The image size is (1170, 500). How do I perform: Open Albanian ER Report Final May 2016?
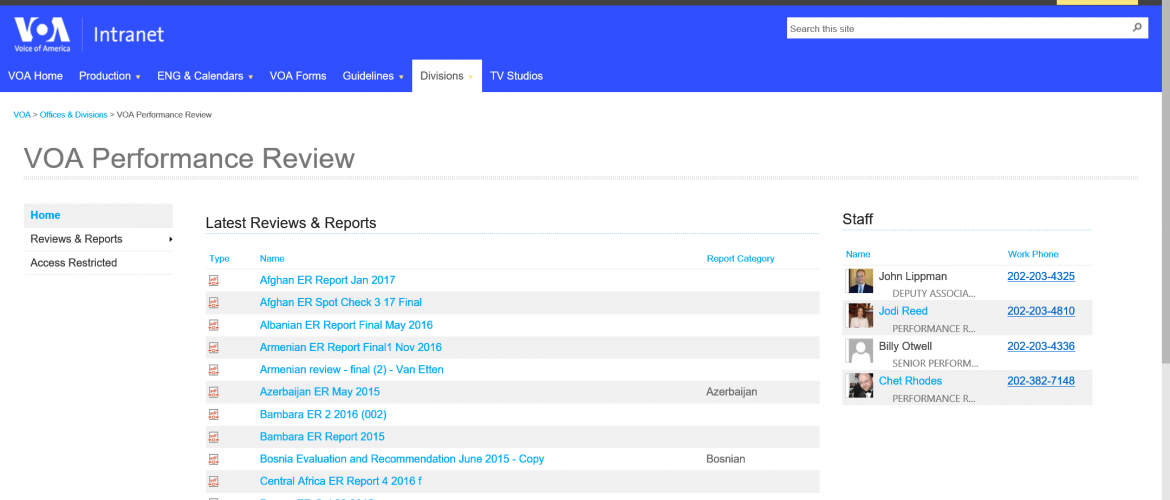[x=346, y=325]
